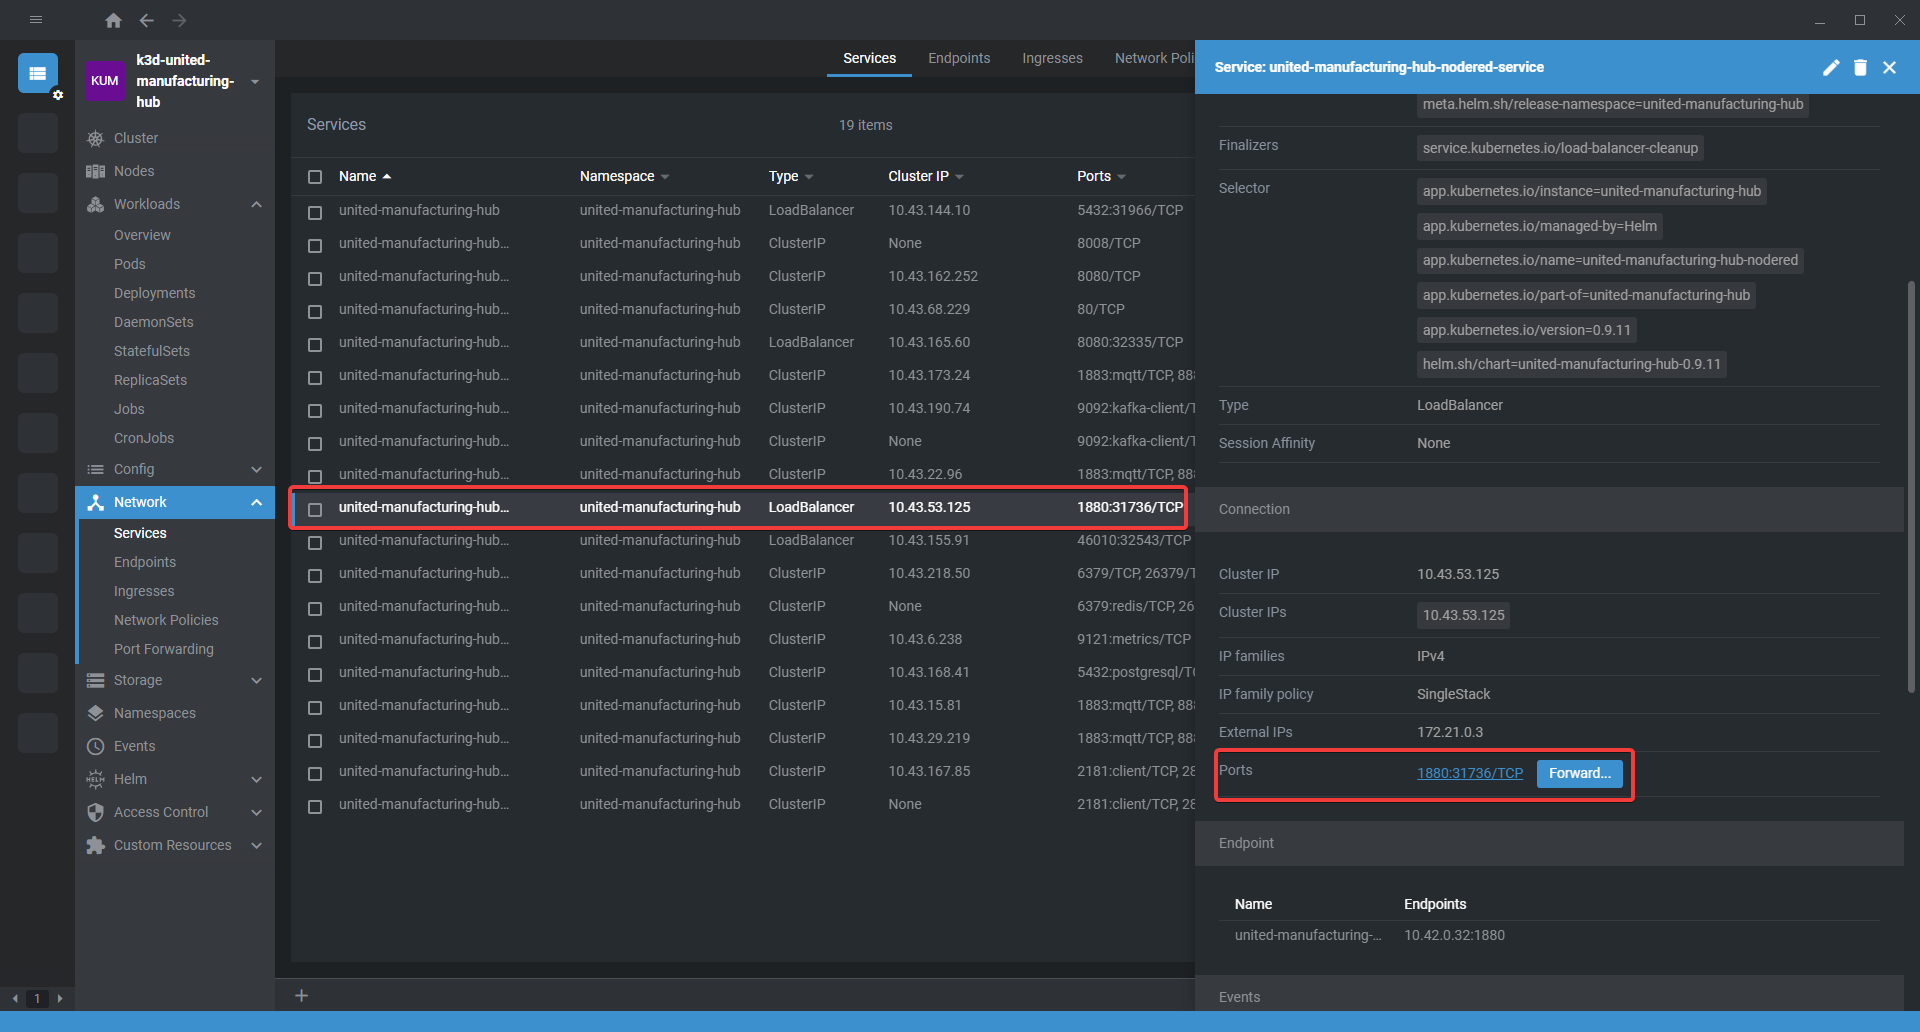Image resolution: width=1920 pixels, height=1032 pixels.
Task: Sort services by Cluster IP column header
Action: point(926,176)
